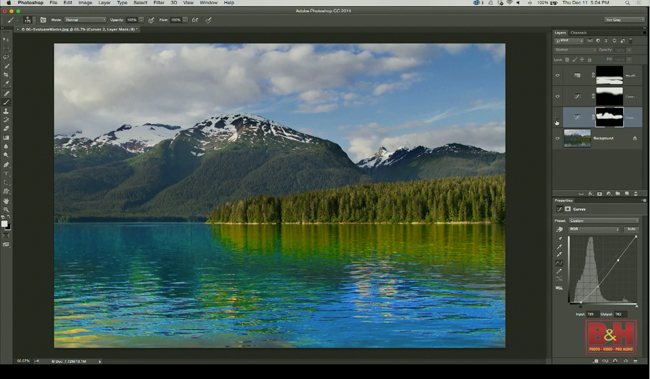Add a layer mask from Layers panel bottom
This screenshot has width=650, height=379.
click(x=599, y=194)
